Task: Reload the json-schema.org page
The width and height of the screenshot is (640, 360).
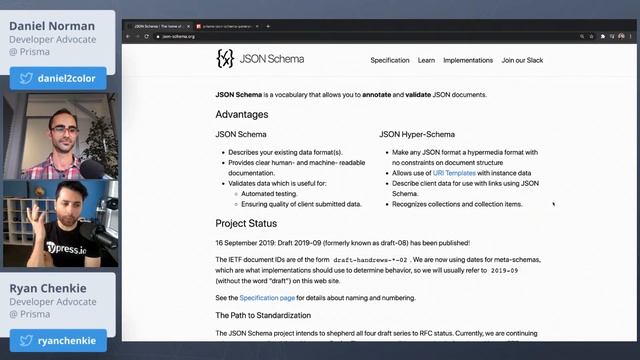Action: pos(147,36)
